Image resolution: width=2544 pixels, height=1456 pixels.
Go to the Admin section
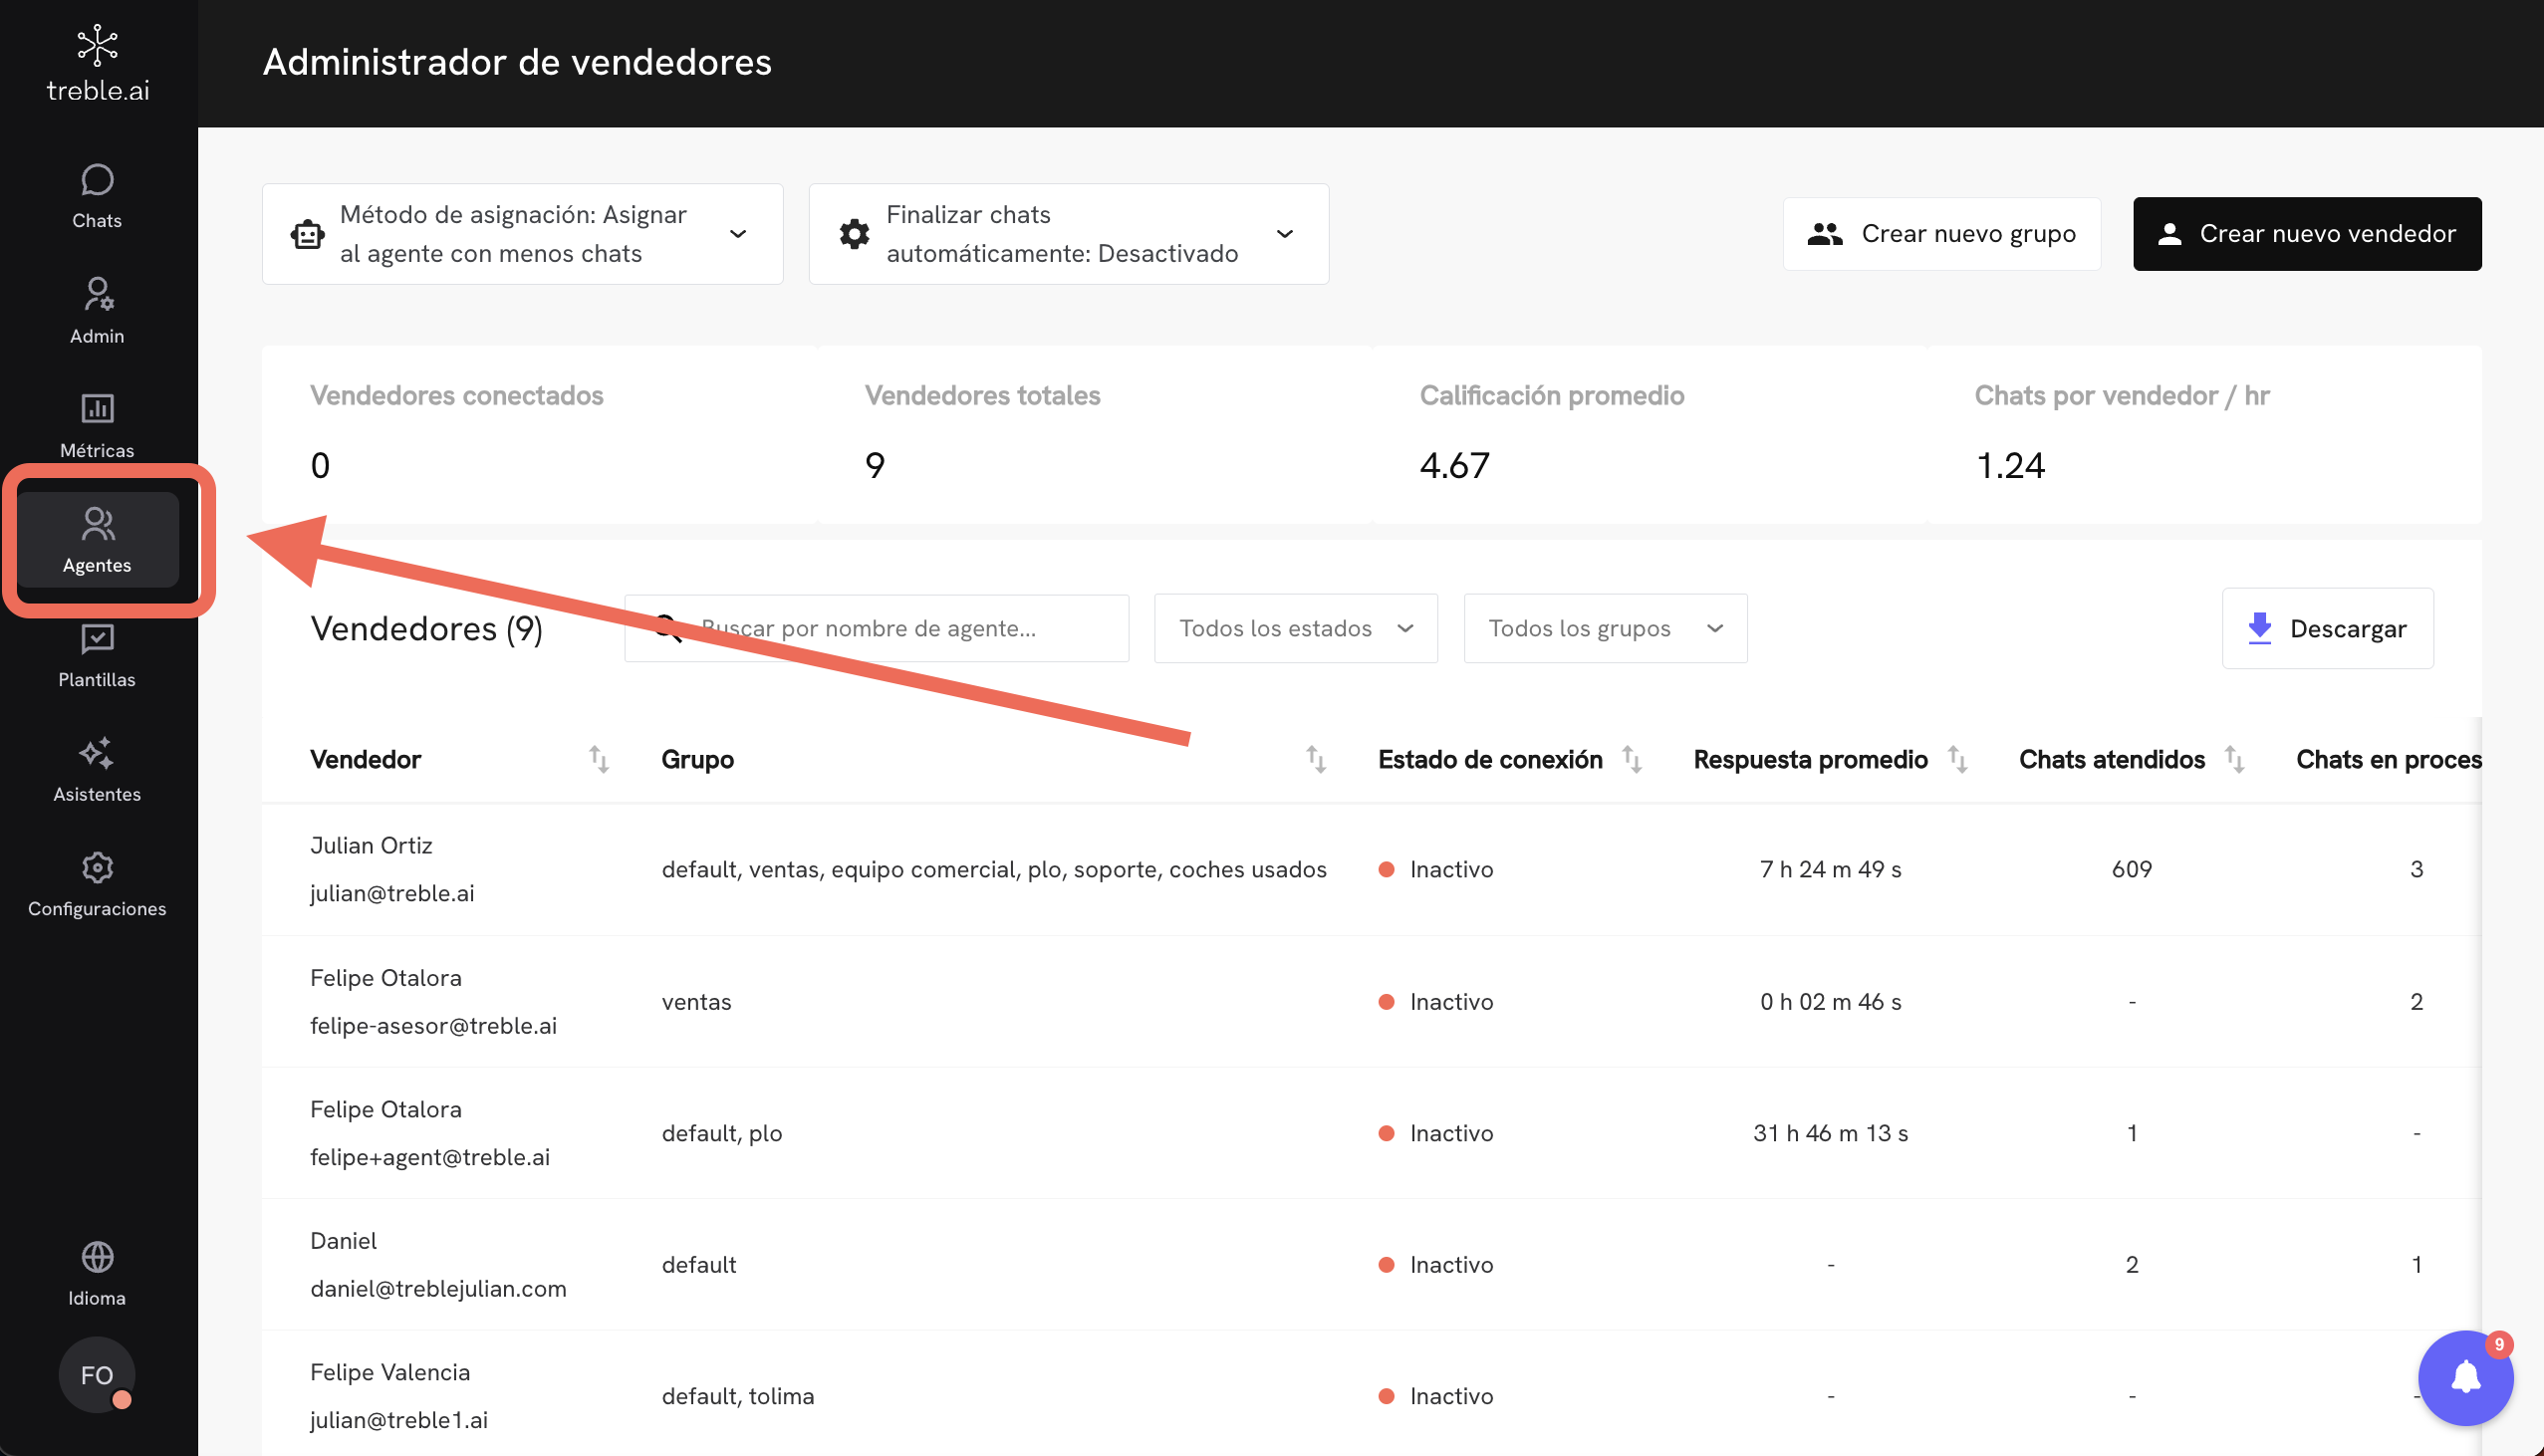(x=97, y=311)
